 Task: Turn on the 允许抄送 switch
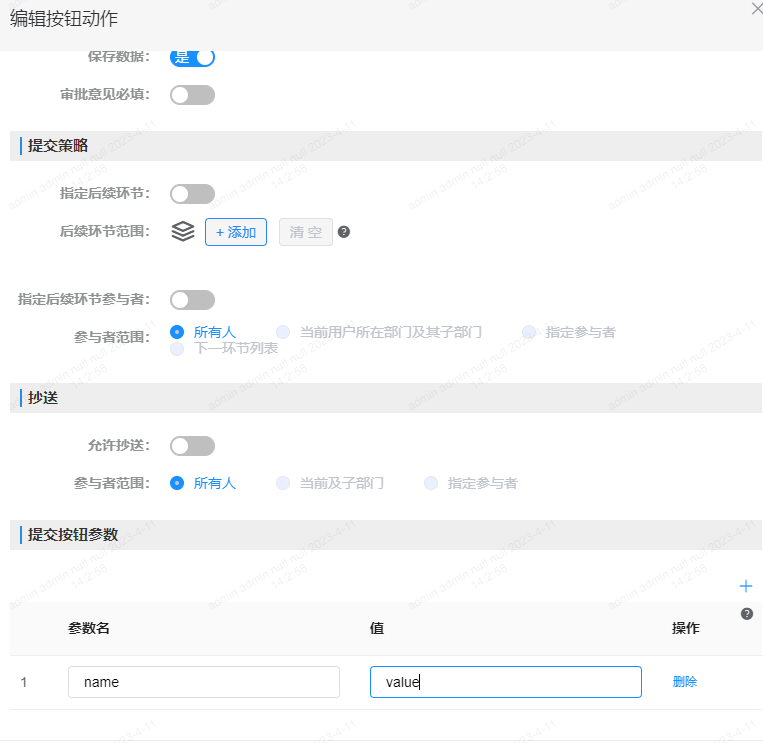(x=192, y=446)
